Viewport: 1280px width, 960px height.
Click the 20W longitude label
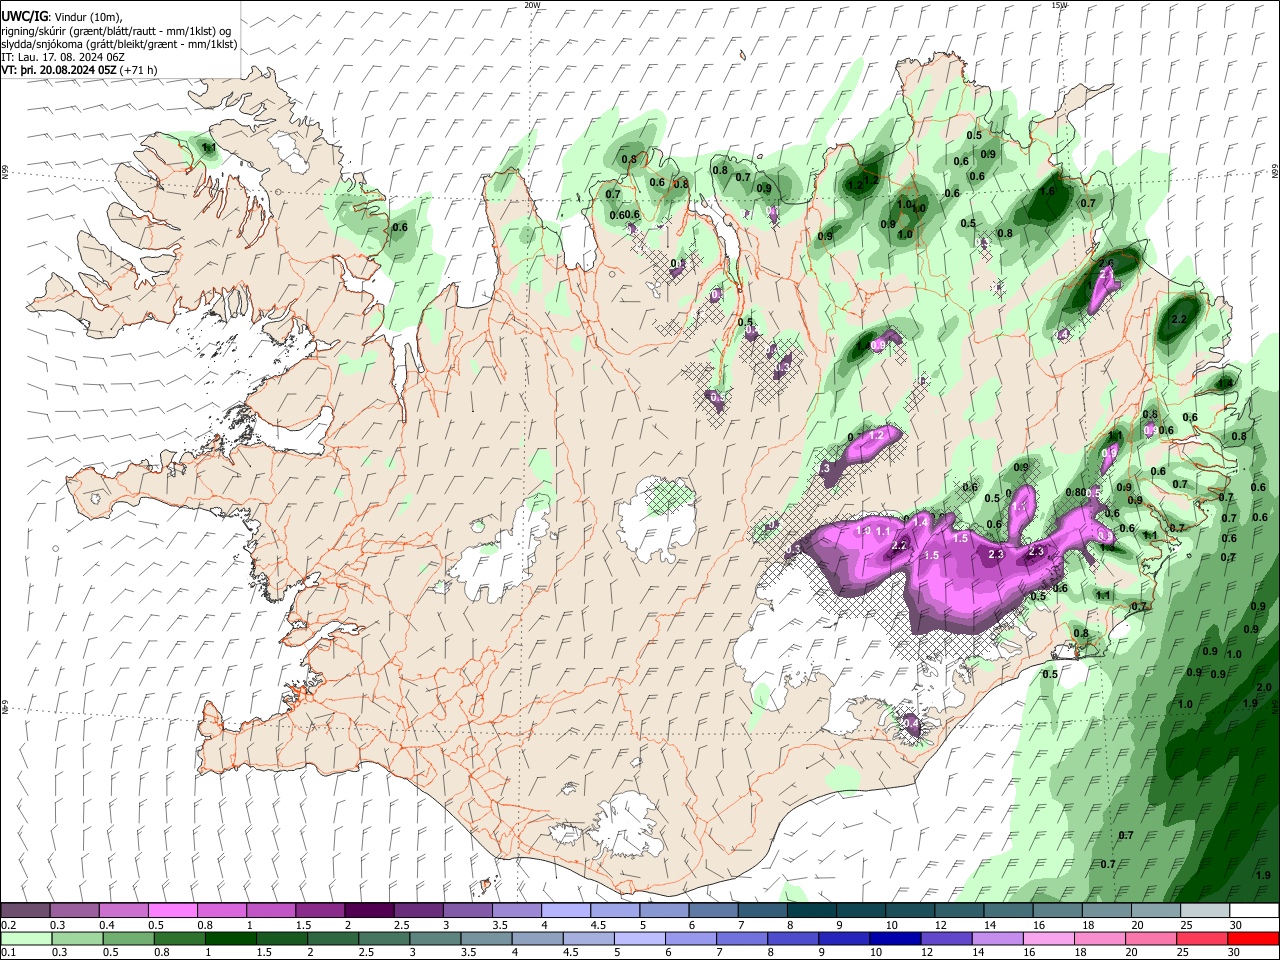coord(532,5)
